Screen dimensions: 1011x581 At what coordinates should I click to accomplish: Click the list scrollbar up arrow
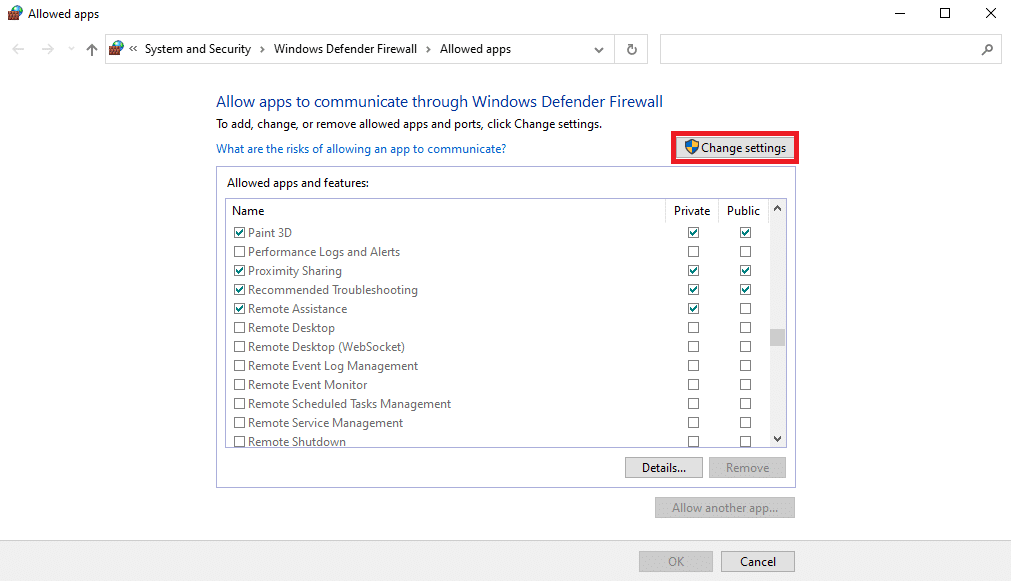(778, 208)
